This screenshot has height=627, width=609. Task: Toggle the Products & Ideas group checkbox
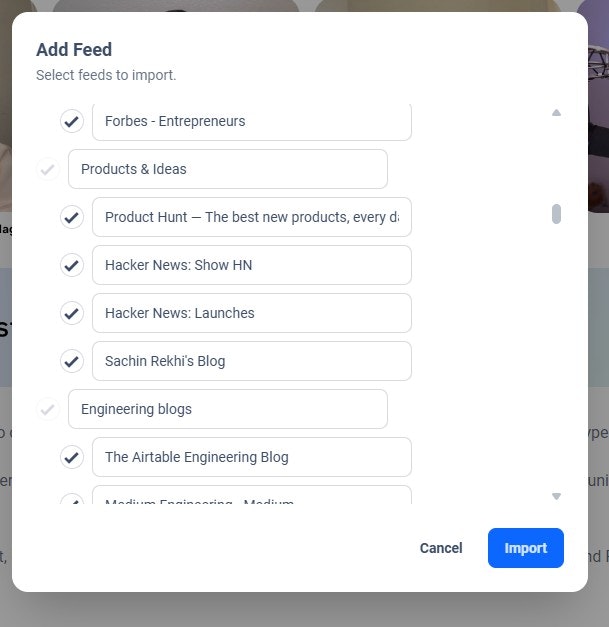(48, 169)
